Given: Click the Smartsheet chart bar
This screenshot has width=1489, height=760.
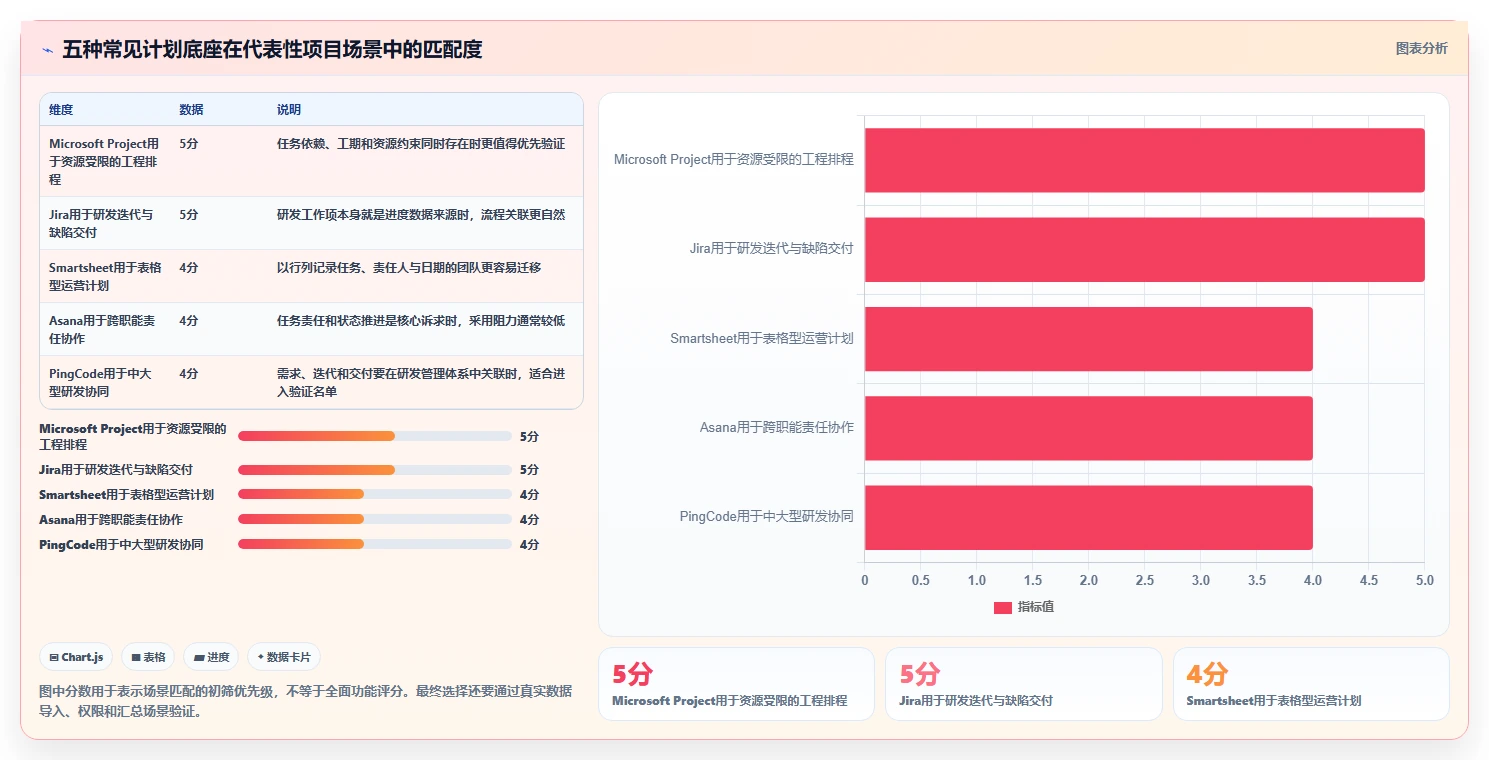Looking at the screenshot, I should (1089, 339).
